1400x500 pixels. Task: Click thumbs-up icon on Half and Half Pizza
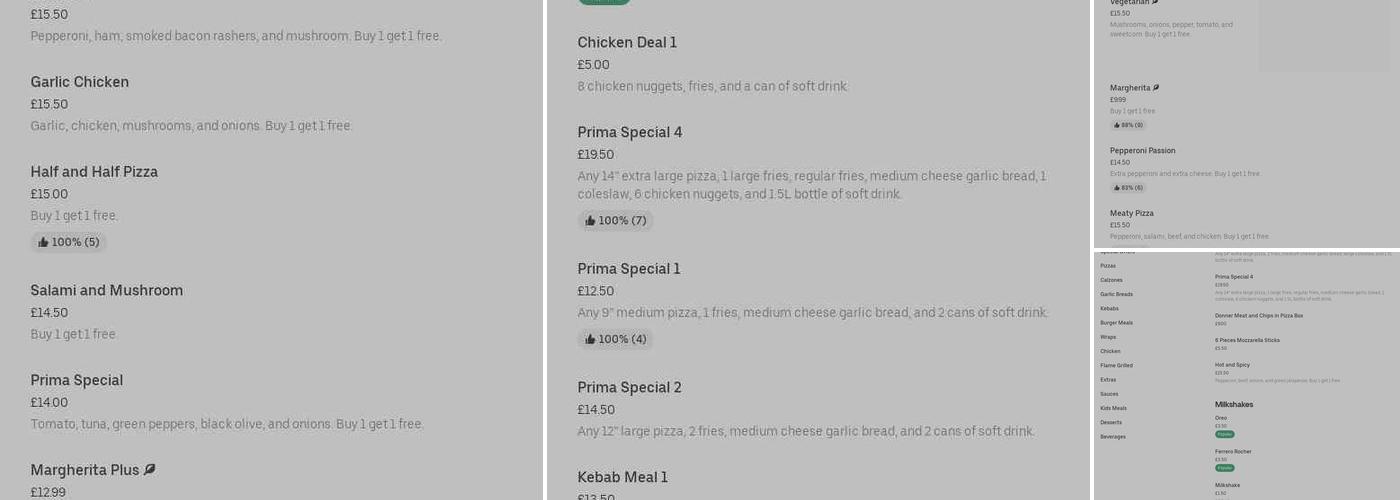[43, 242]
